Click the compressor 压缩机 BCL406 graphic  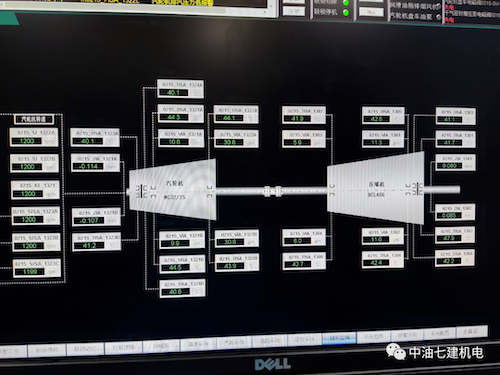click(376, 189)
